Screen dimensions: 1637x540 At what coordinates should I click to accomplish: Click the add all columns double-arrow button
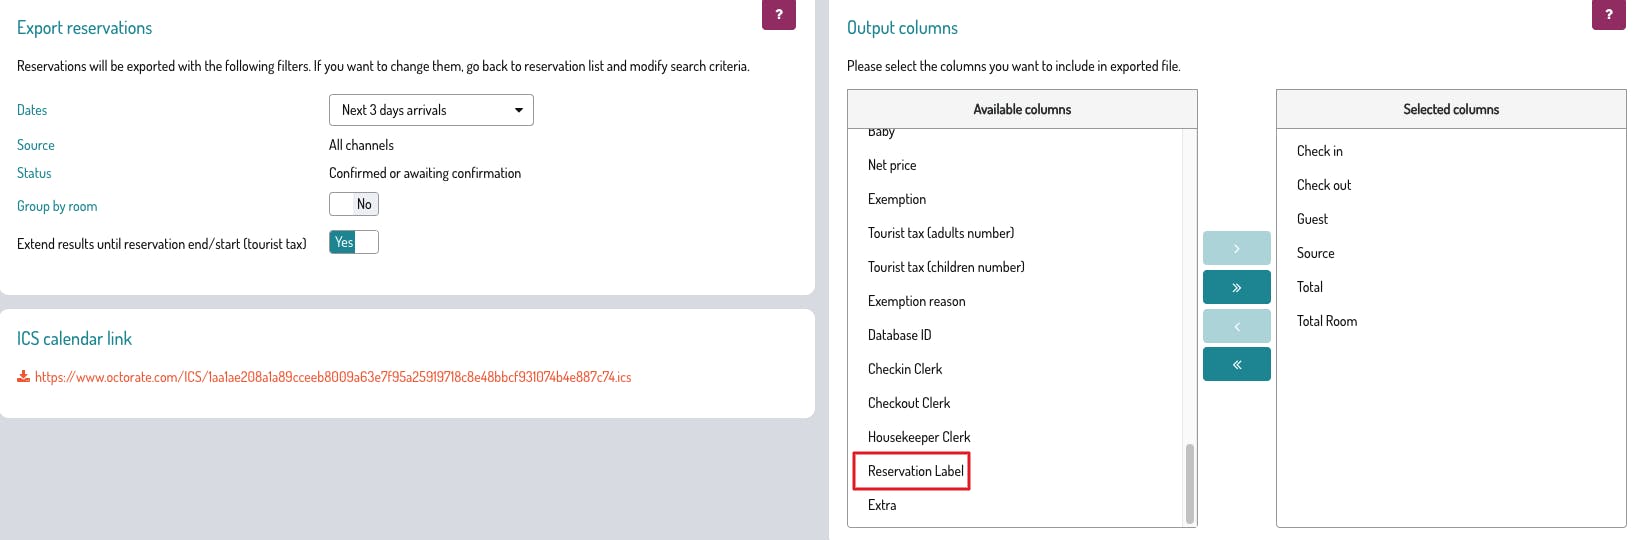tap(1236, 287)
